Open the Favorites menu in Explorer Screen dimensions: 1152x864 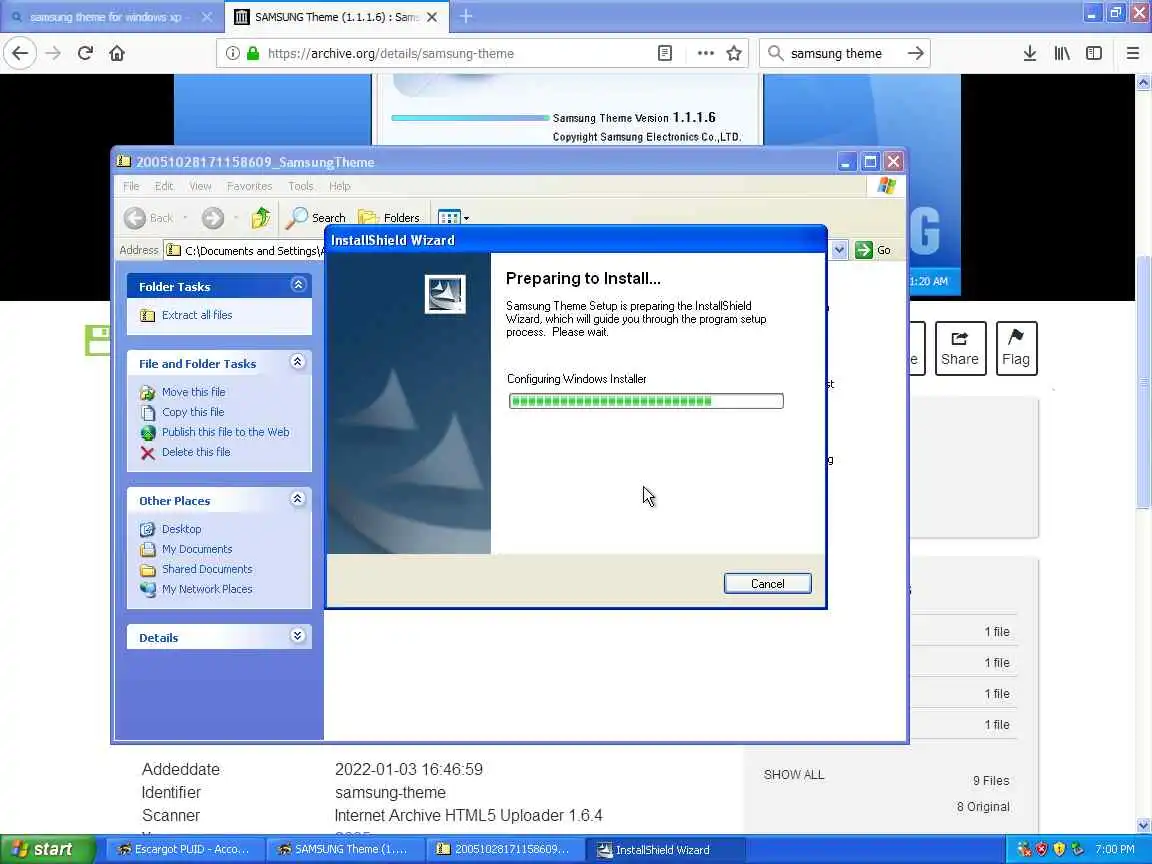pos(249,186)
